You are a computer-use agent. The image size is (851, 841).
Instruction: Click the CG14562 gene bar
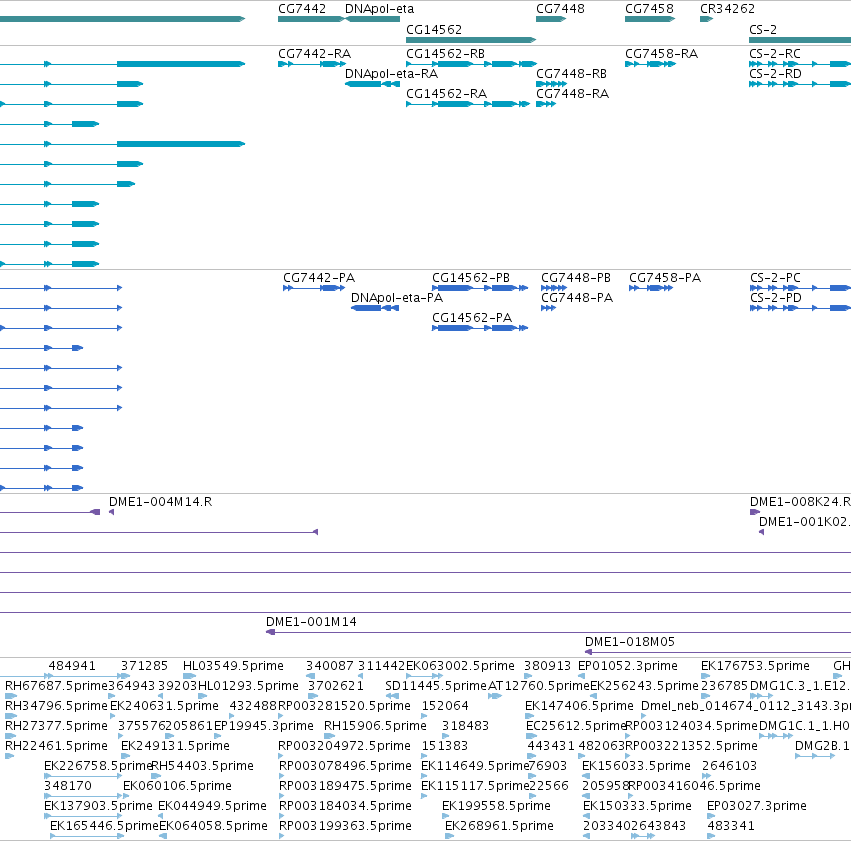(471, 40)
